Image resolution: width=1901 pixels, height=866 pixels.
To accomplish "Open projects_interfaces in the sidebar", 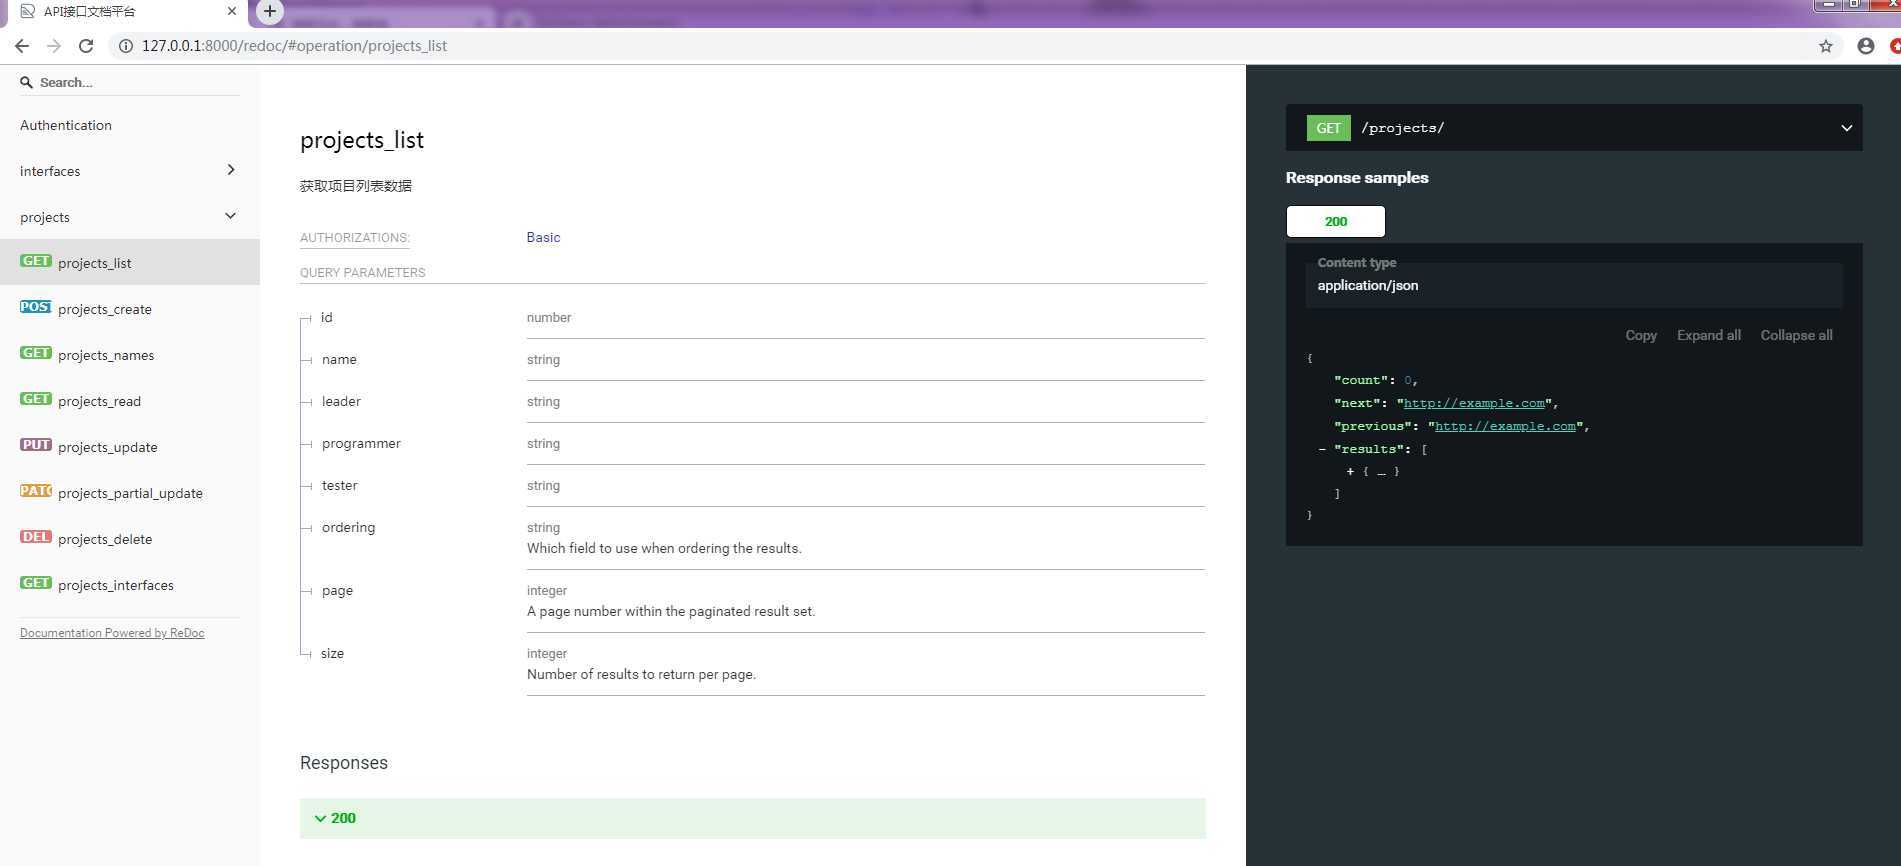I will click(116, 585).
